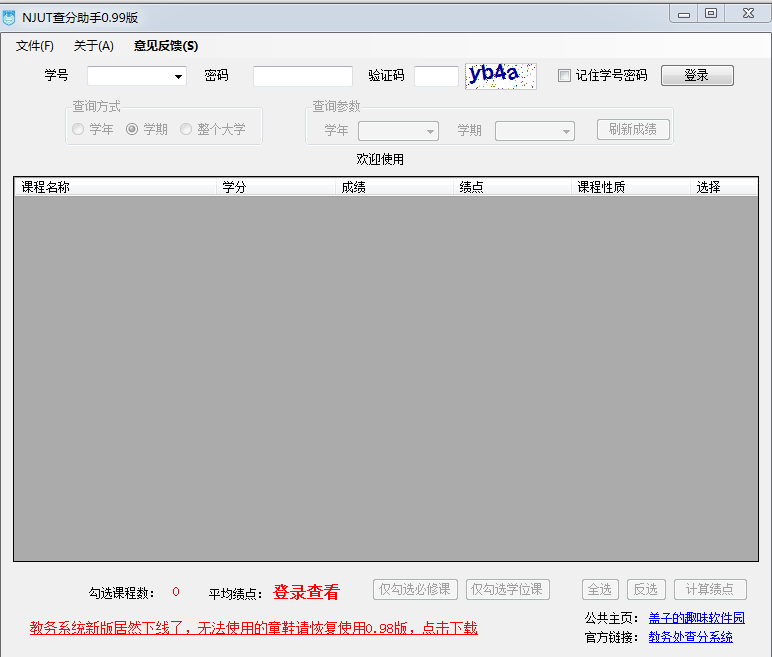Click the 反选 invert selection button
Image resolution: width=772 pixels, height=657 pixels.
click(x=646, y=590)
